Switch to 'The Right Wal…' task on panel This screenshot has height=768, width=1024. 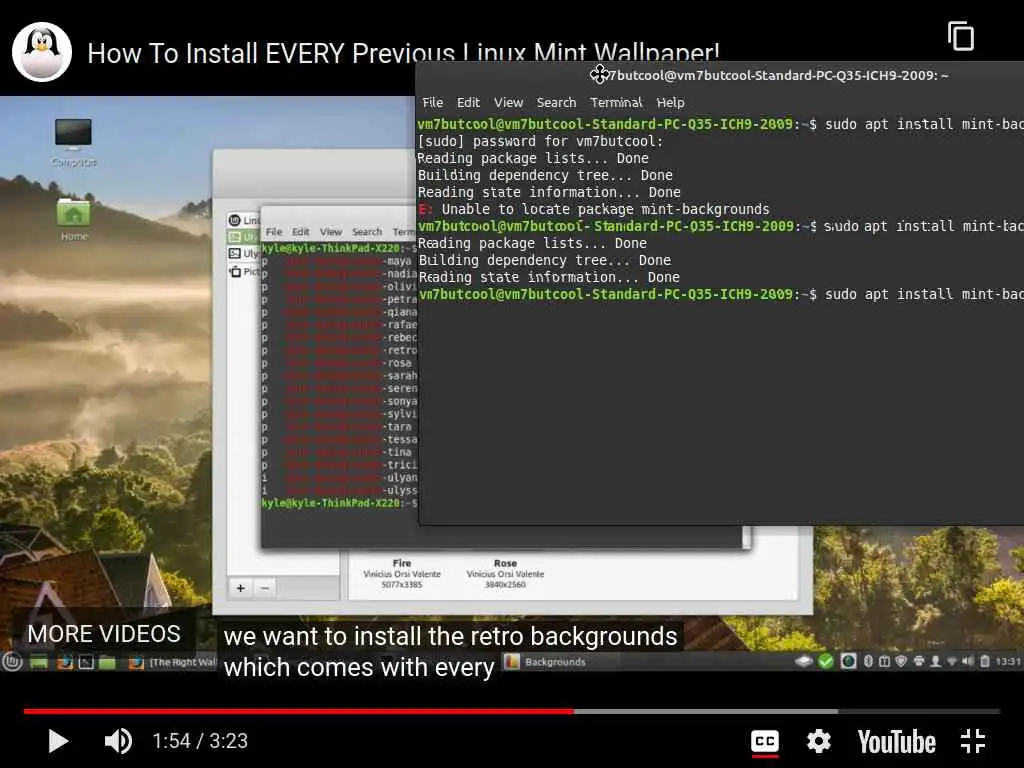click(173, 662)
